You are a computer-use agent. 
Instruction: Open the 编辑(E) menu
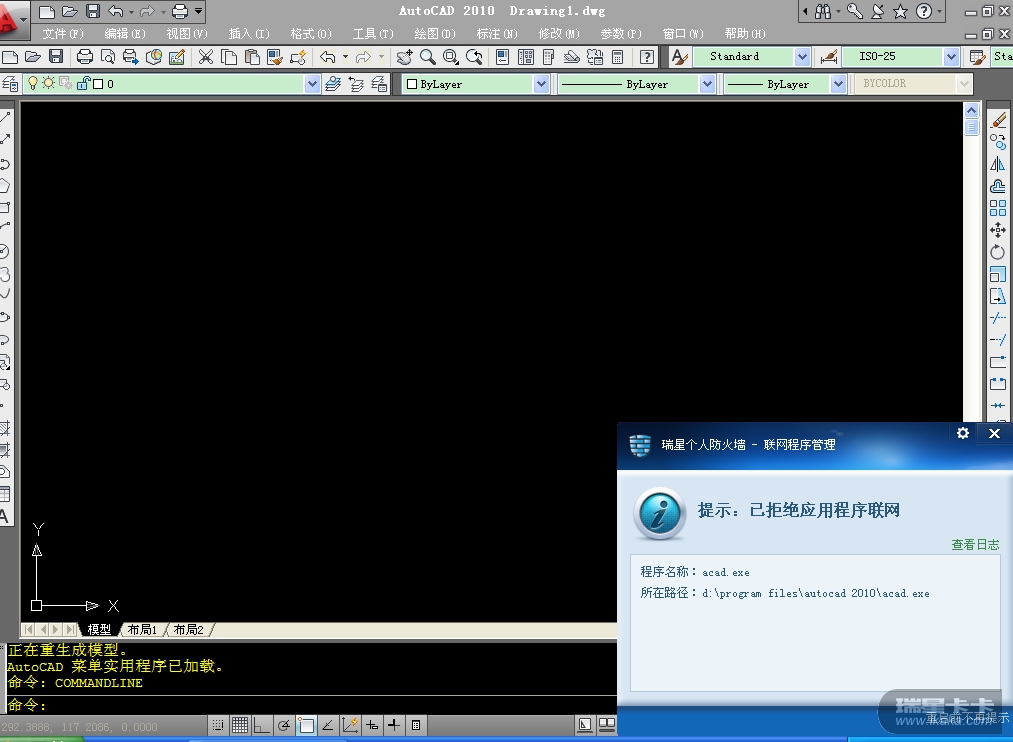(125, 34)
